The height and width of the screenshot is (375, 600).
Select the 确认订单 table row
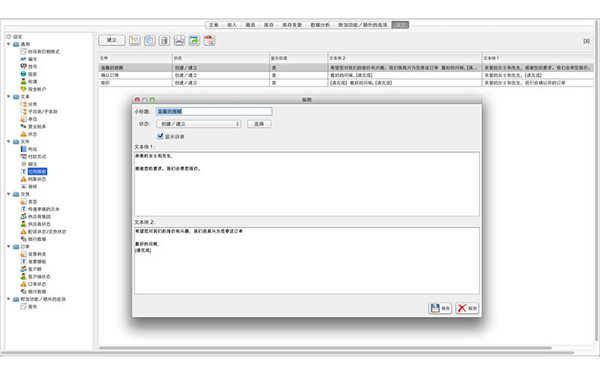point(346,75)
